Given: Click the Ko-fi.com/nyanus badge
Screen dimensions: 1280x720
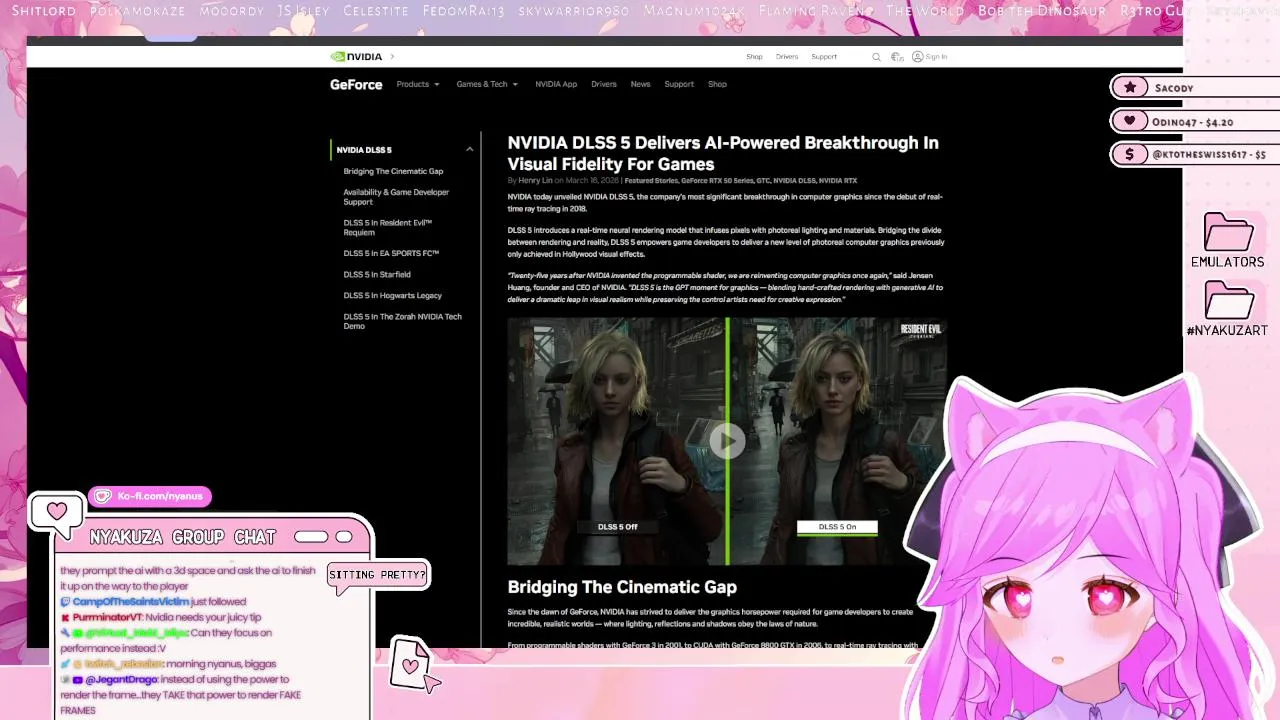Looking at the screenshot, I should (150, 496).
